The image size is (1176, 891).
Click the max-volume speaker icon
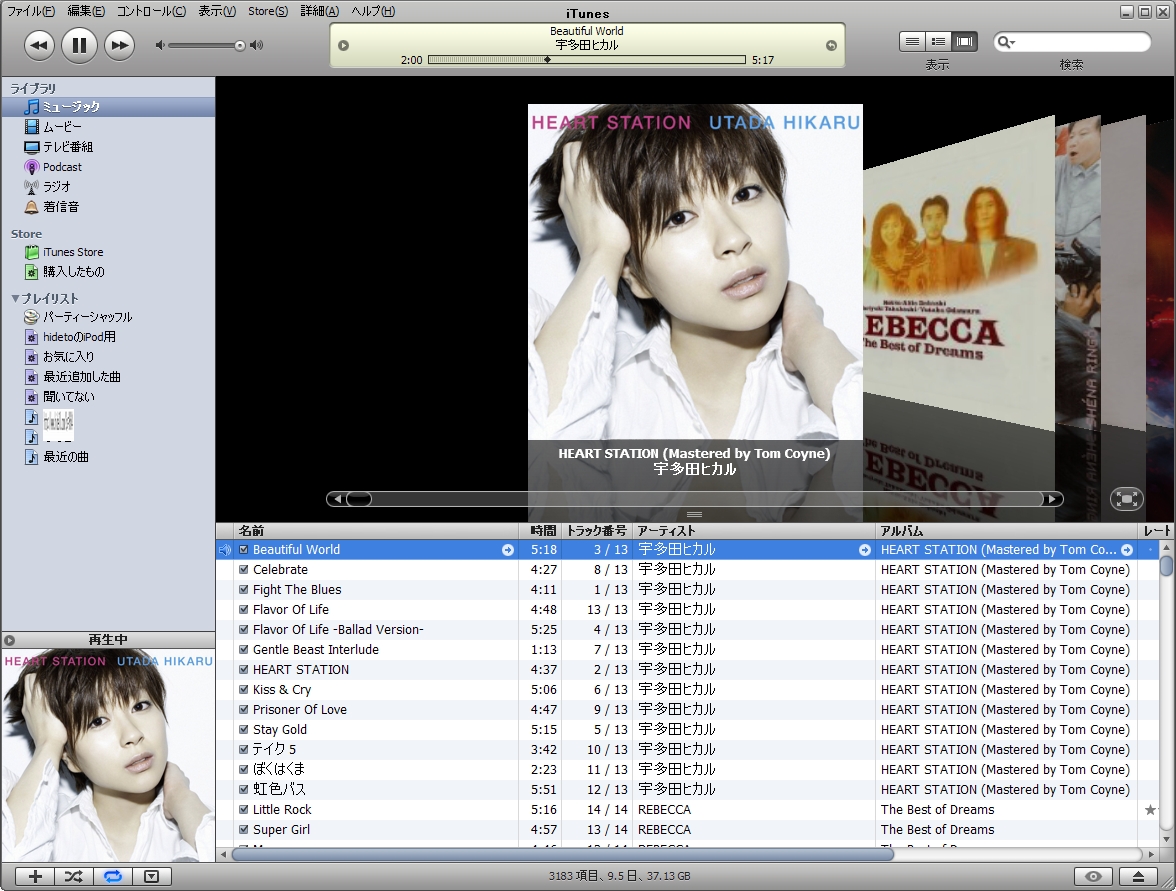tap(256, 45)
